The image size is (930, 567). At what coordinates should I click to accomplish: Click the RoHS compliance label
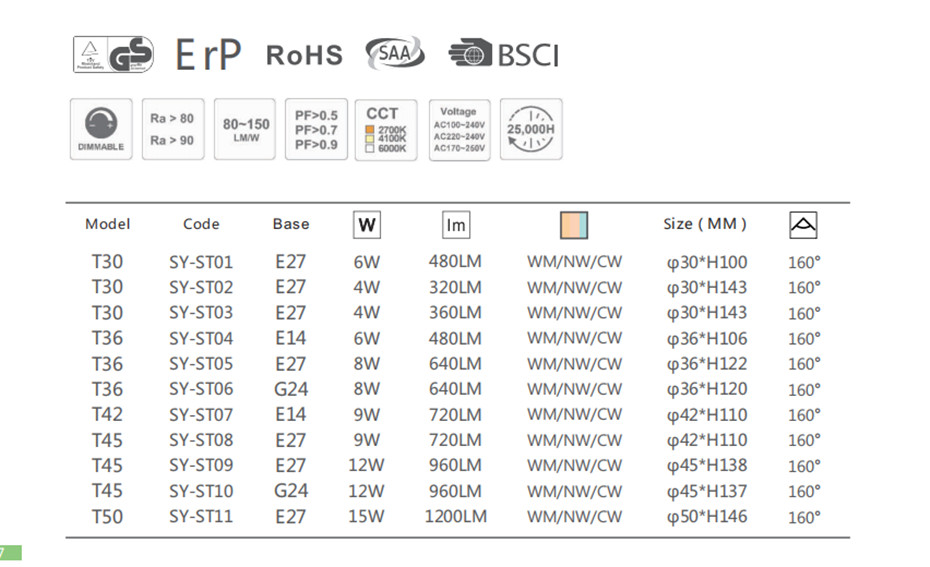point(304,55)
